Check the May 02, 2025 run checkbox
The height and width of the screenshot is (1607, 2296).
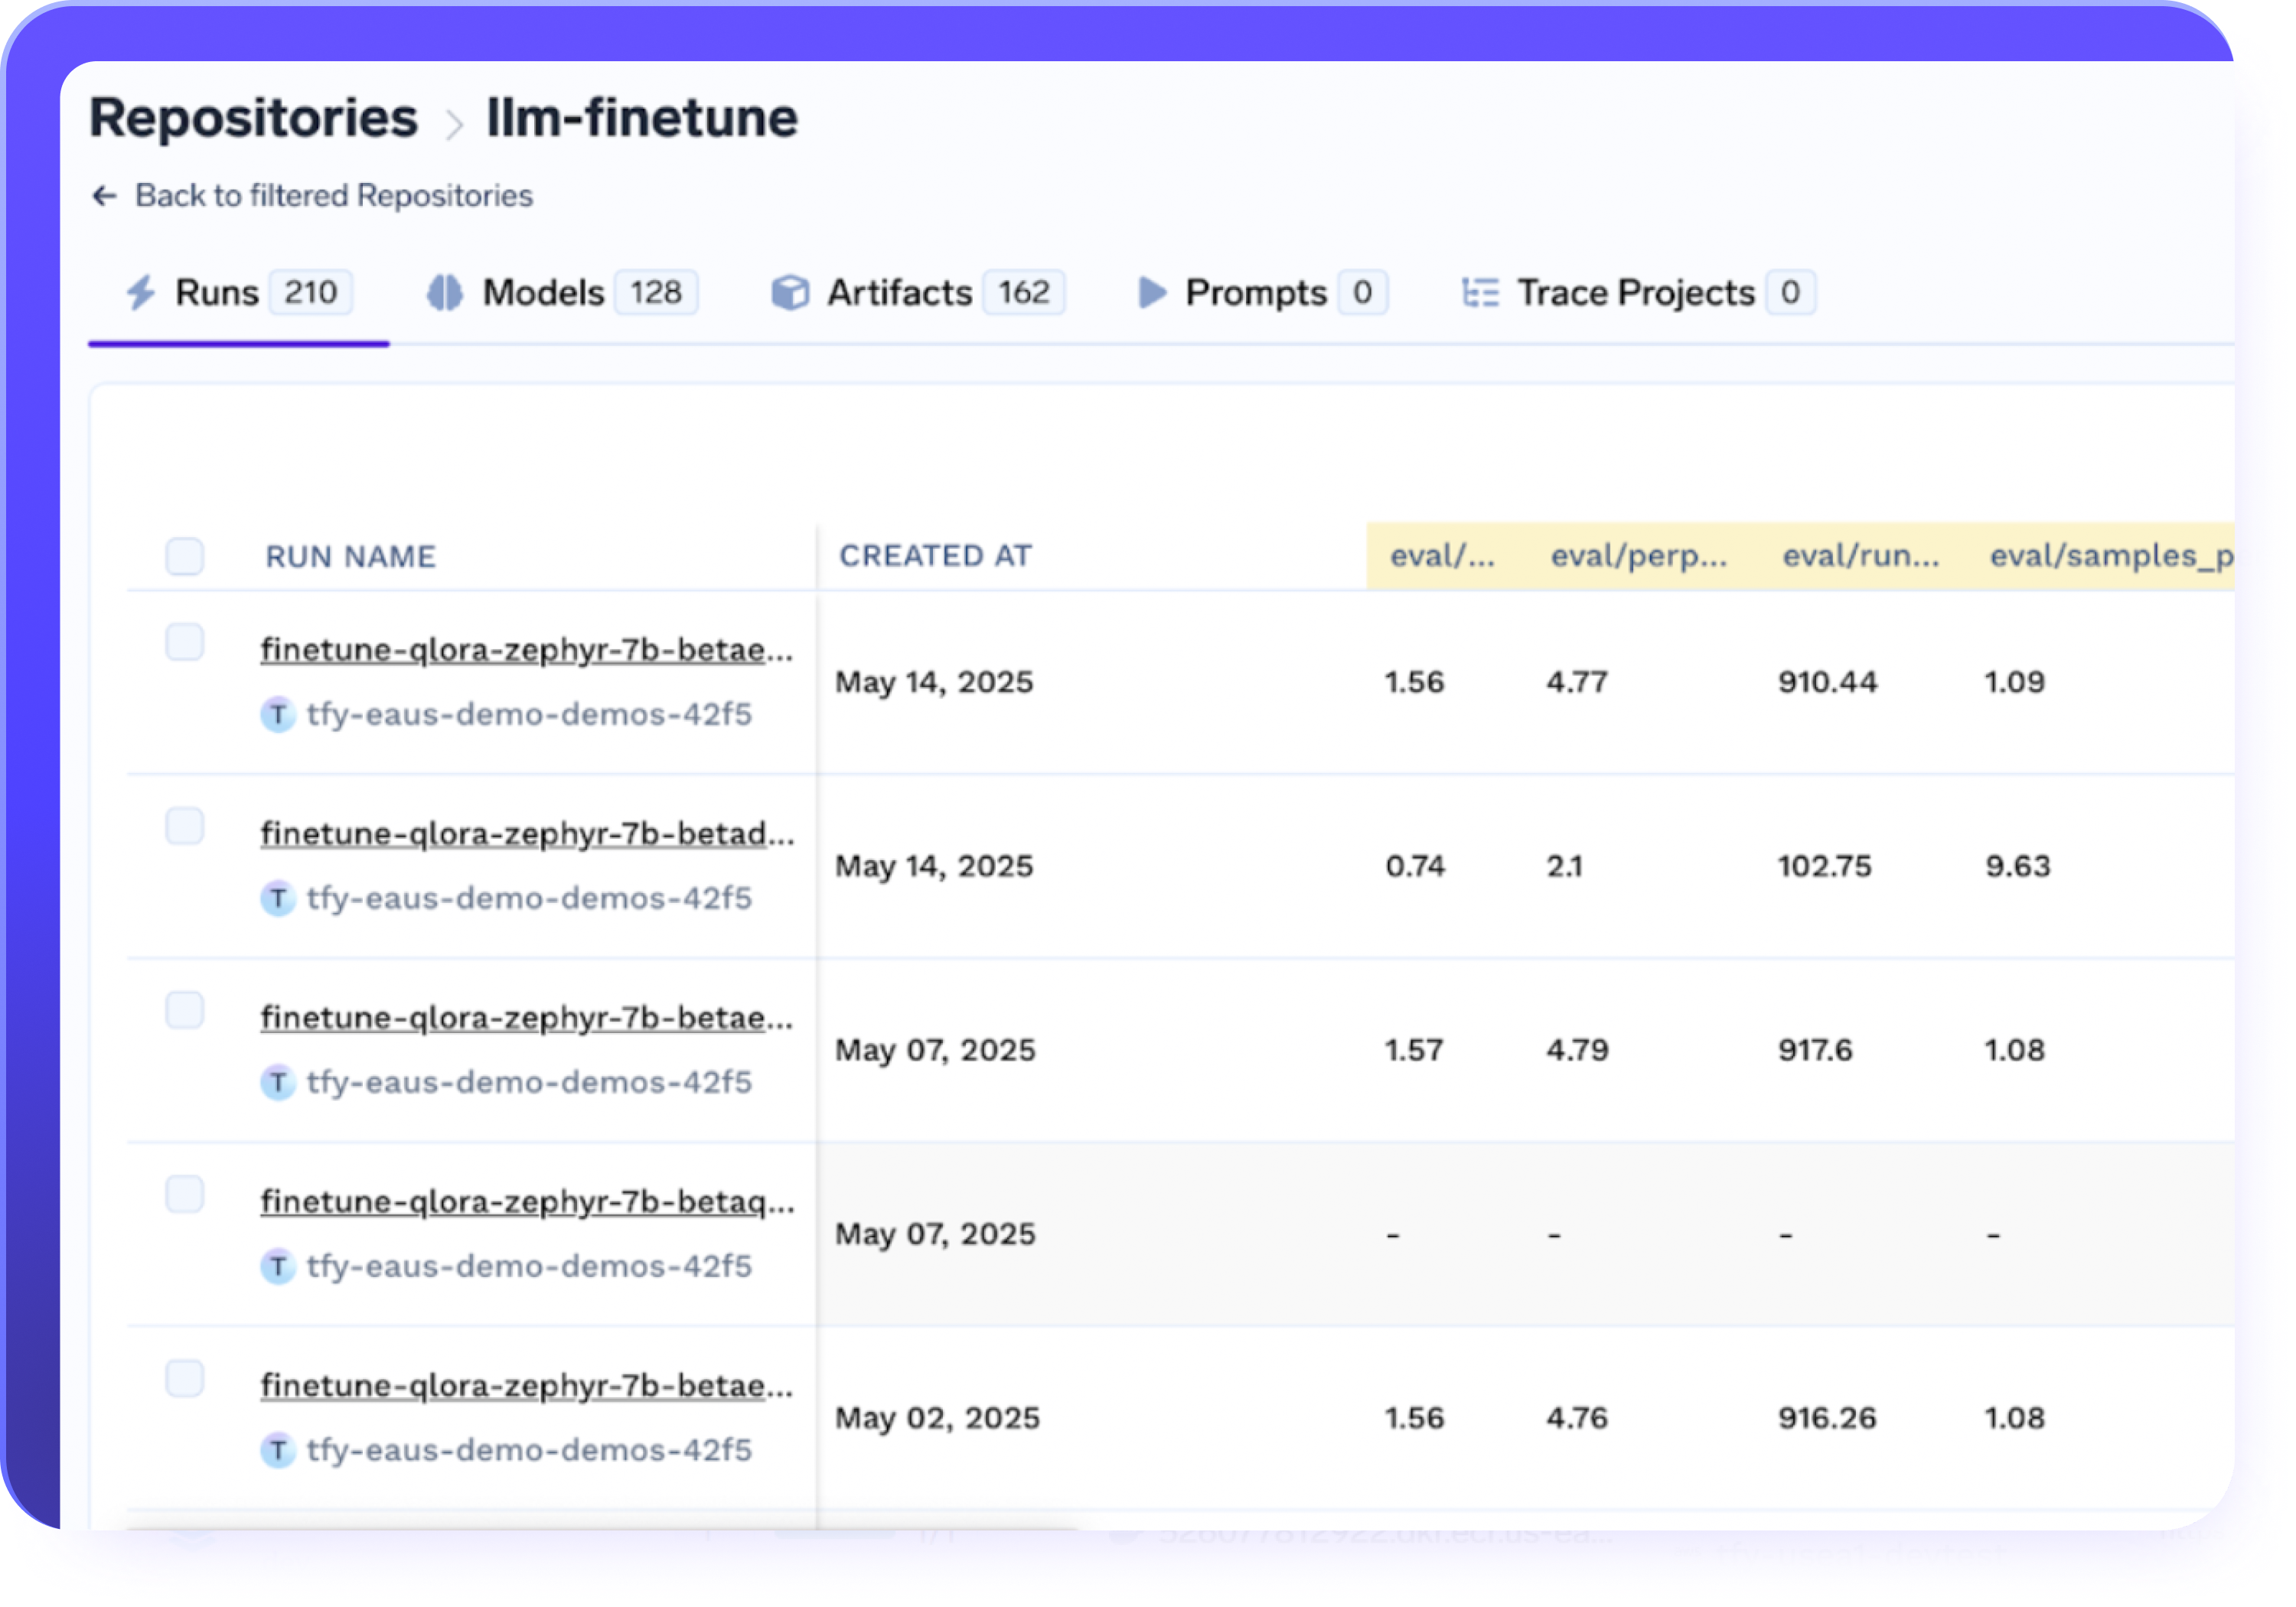coord(185,1378)
